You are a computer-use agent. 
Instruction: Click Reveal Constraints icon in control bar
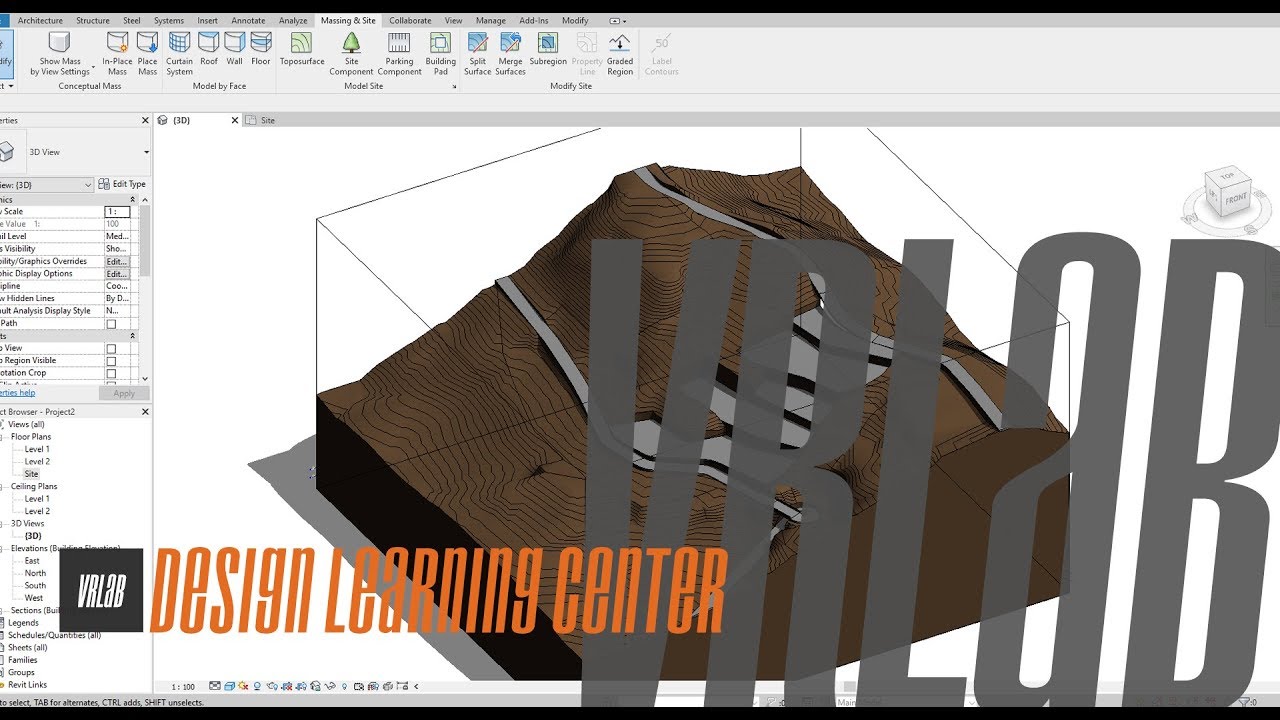click(402, 686)
